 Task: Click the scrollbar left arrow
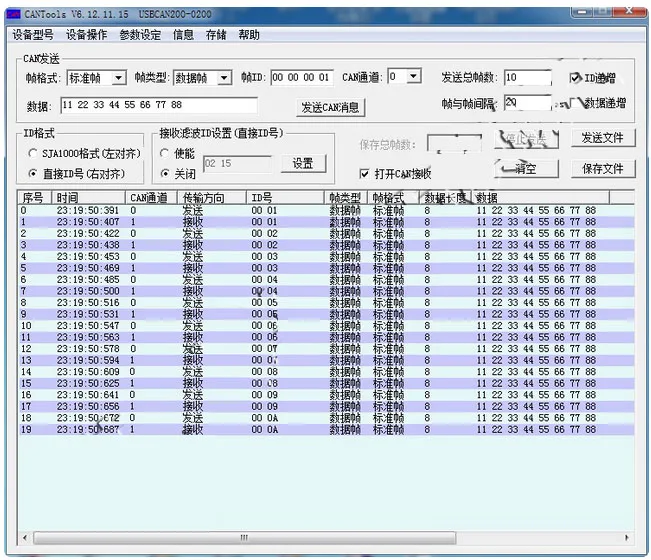(x=25, y=538)
